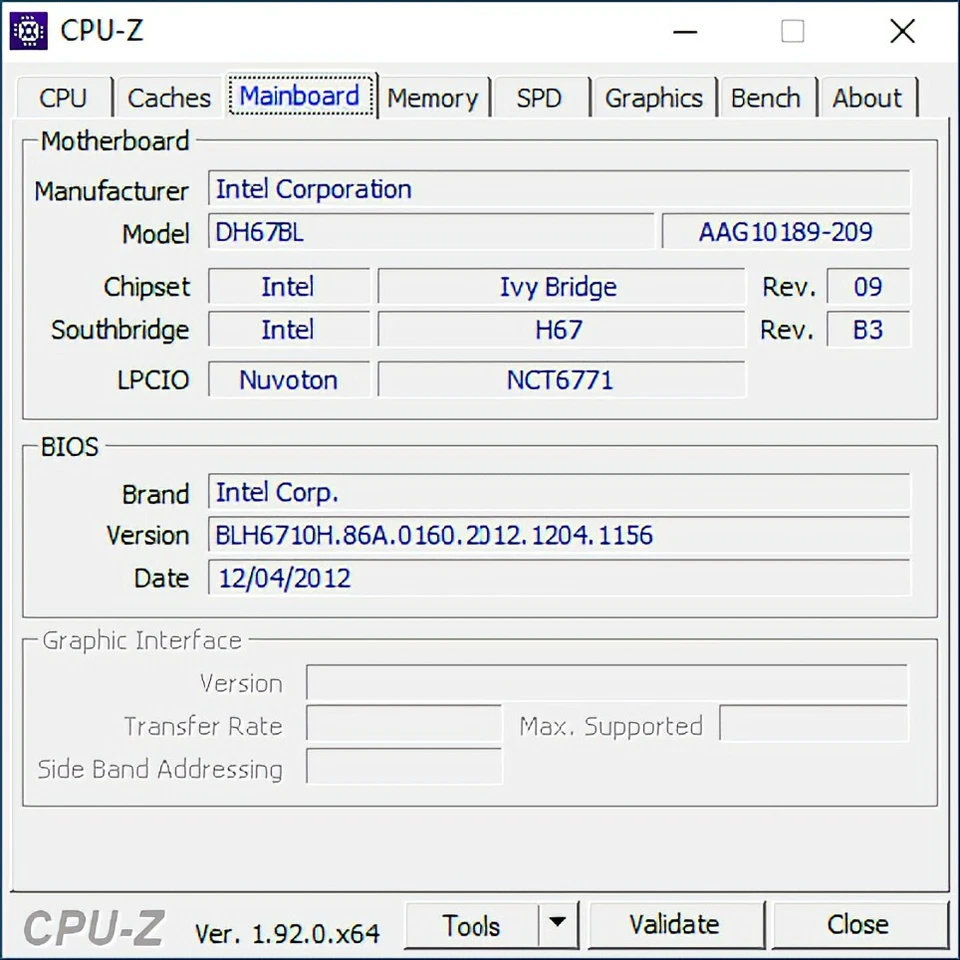Click the Model field showing DH67BL
This screenshot has width=960, height=960.
430,231
